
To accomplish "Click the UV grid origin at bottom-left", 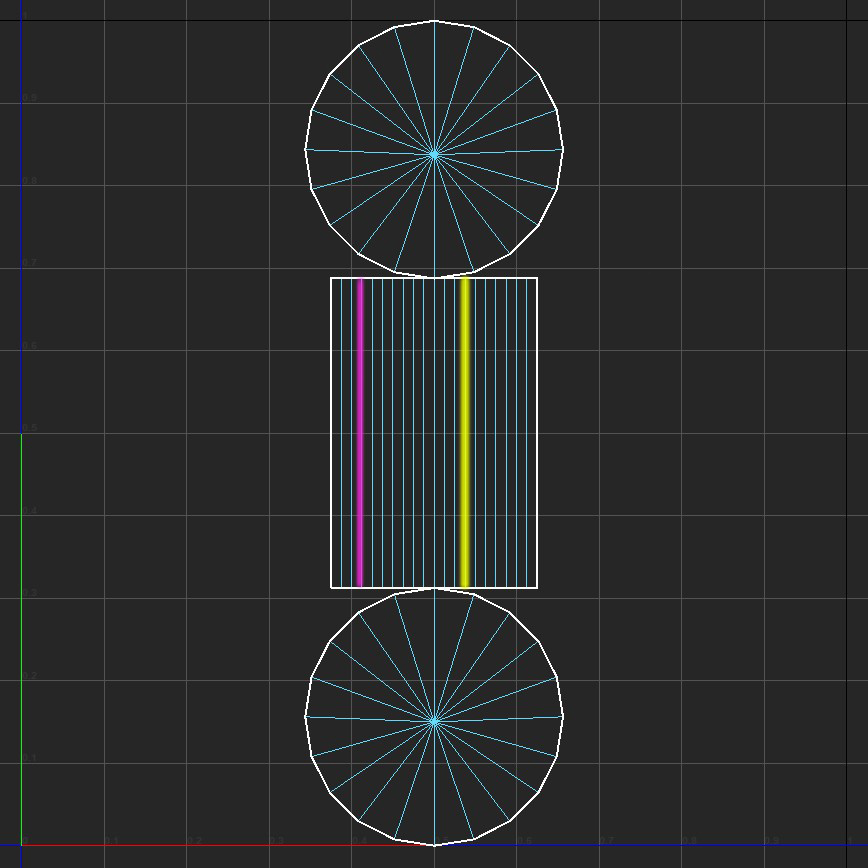I will coord(21,845).
